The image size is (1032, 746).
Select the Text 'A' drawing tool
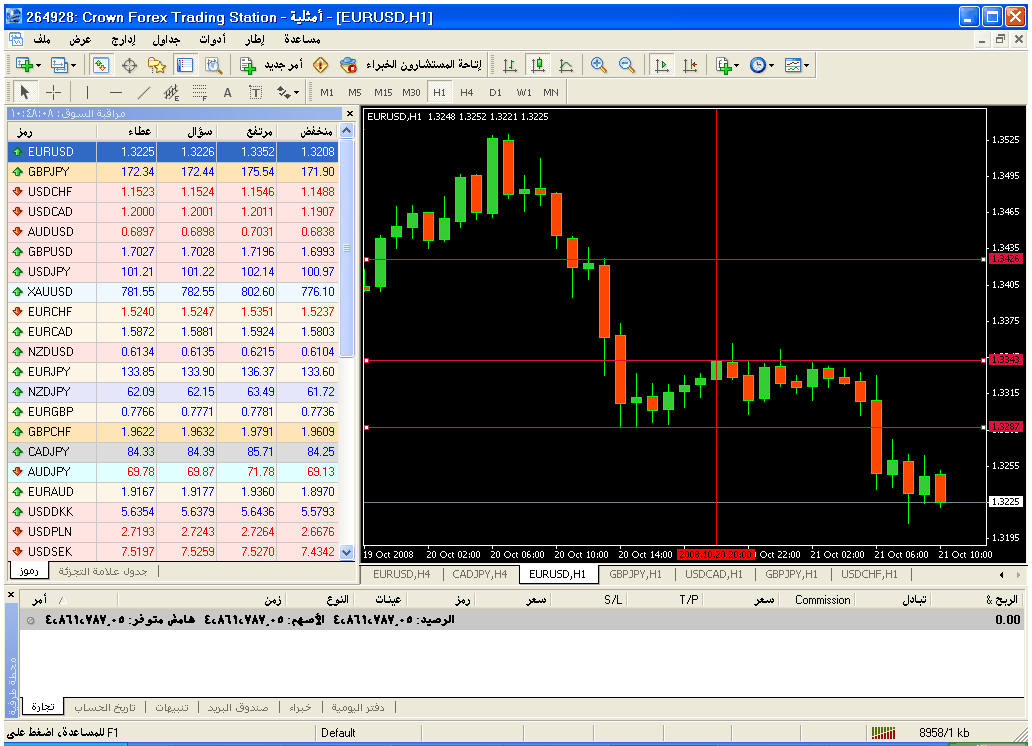(227, 92)
